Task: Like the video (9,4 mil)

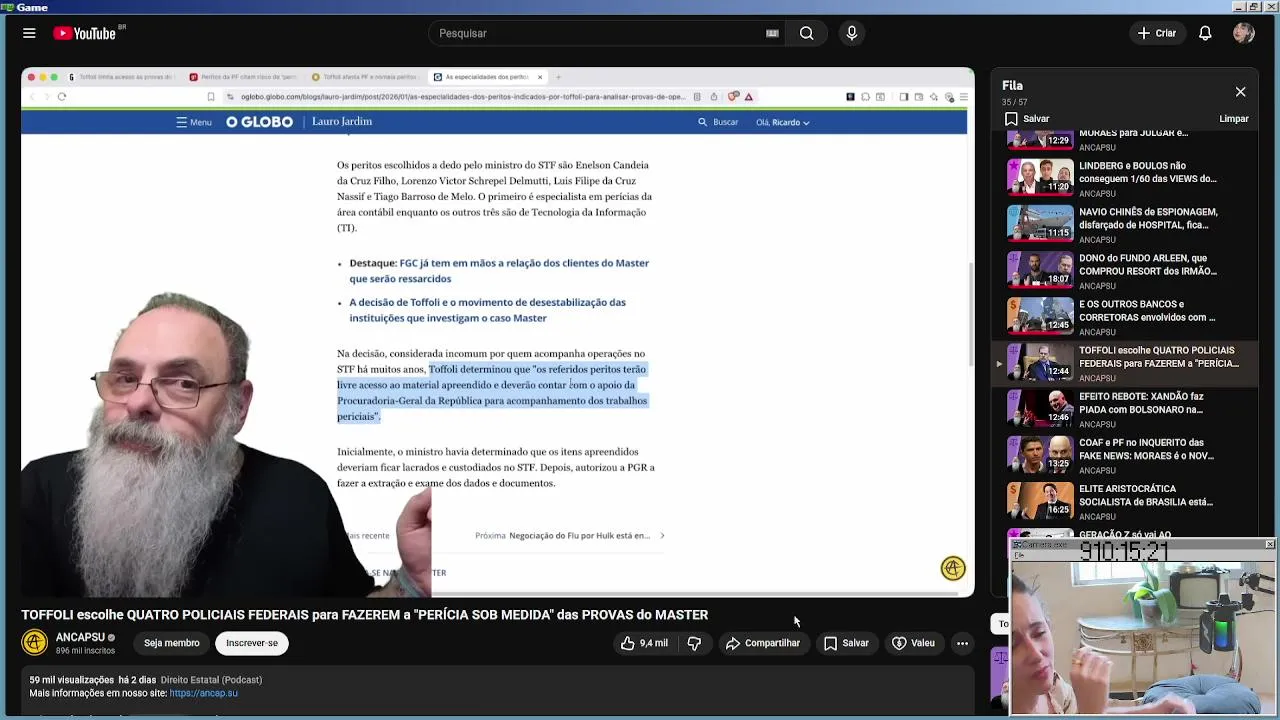Action: coord(644,643)
